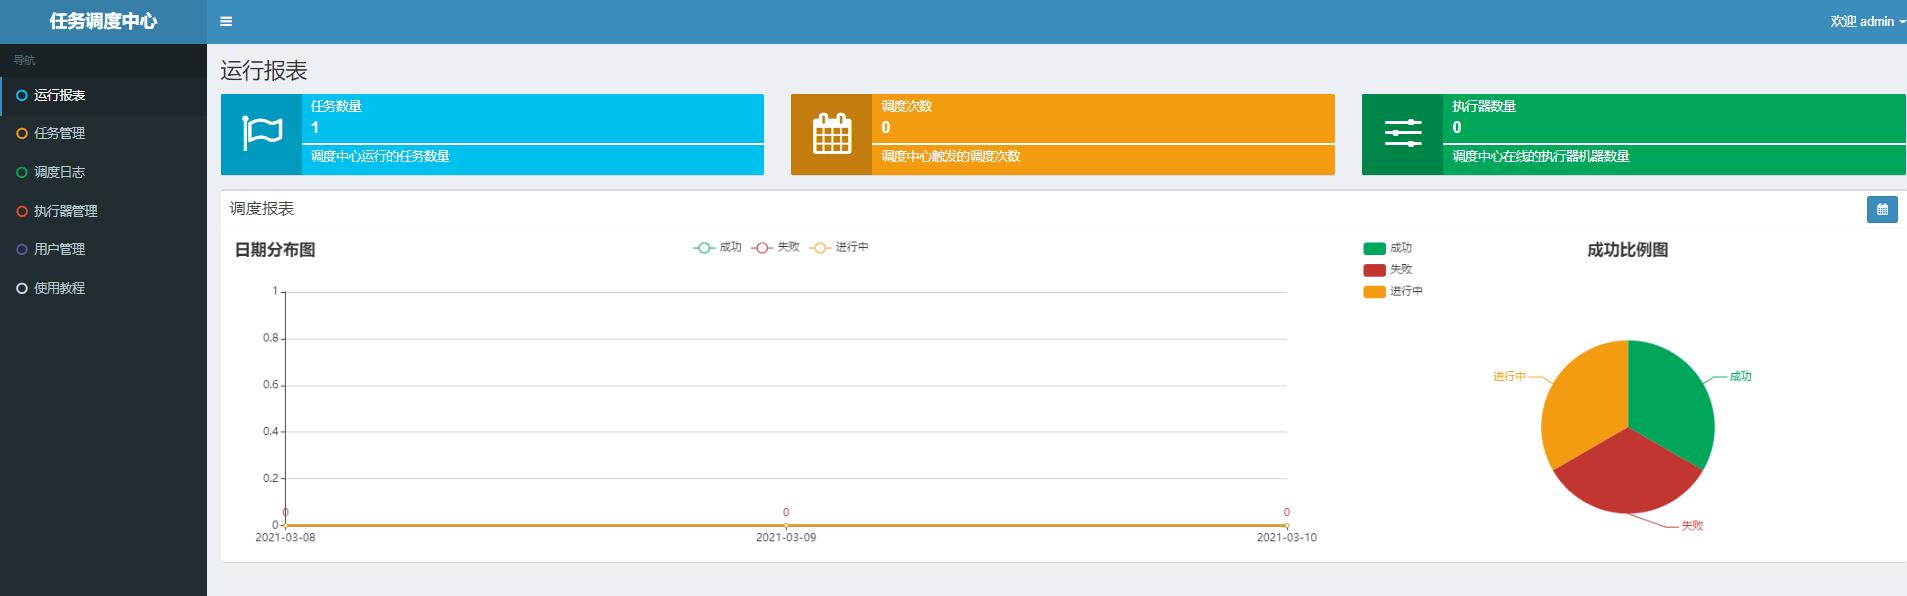This screenshot has width=1907, height=596.
Task: Click the orange circle icon beside 任务管理
Action: (22, 134)
